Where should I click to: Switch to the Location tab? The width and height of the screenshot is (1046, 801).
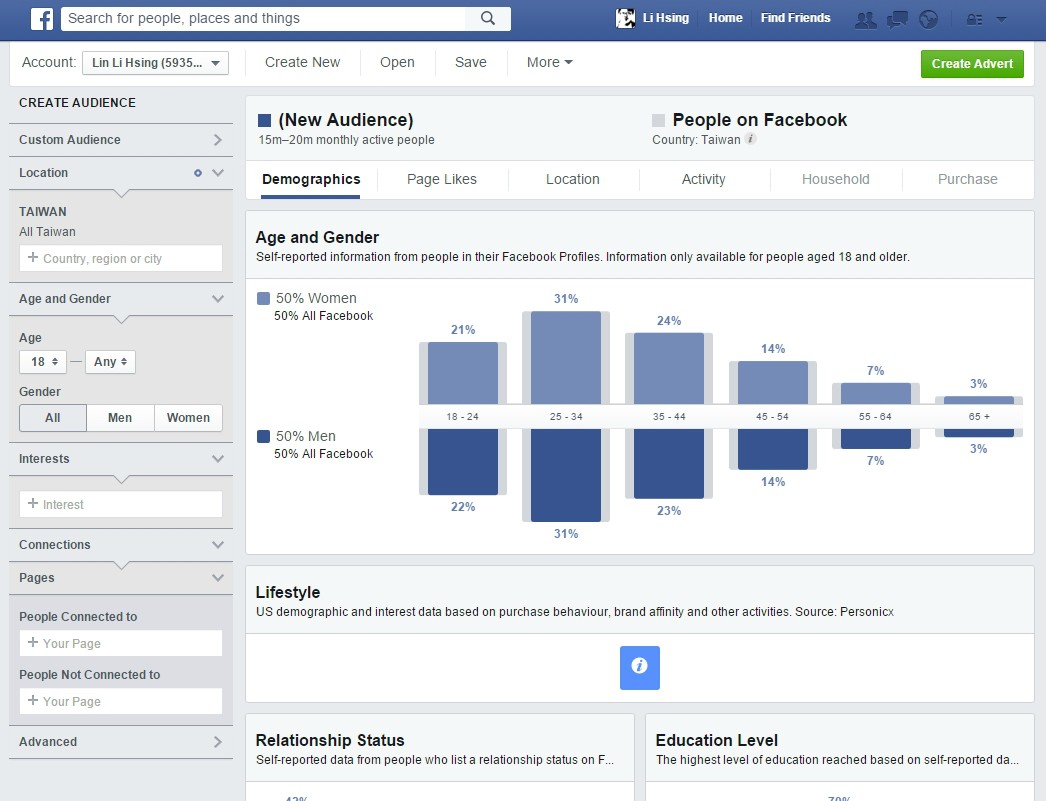tap(572, 179)
